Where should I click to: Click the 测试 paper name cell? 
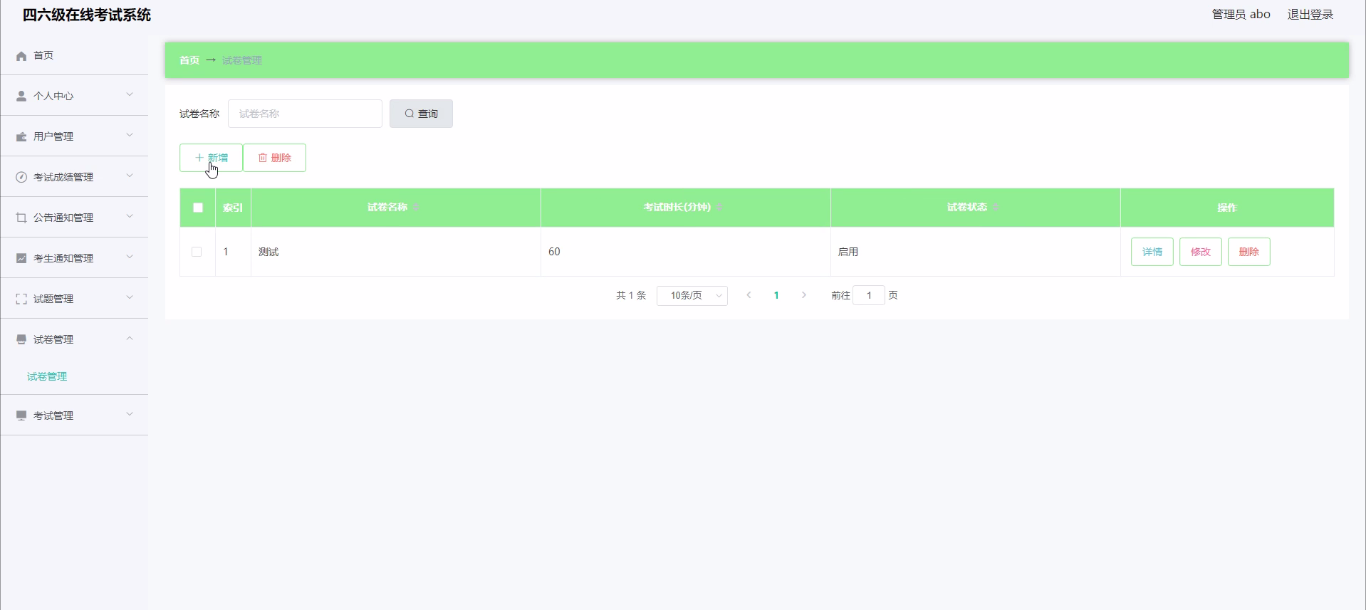pos(396,252)
